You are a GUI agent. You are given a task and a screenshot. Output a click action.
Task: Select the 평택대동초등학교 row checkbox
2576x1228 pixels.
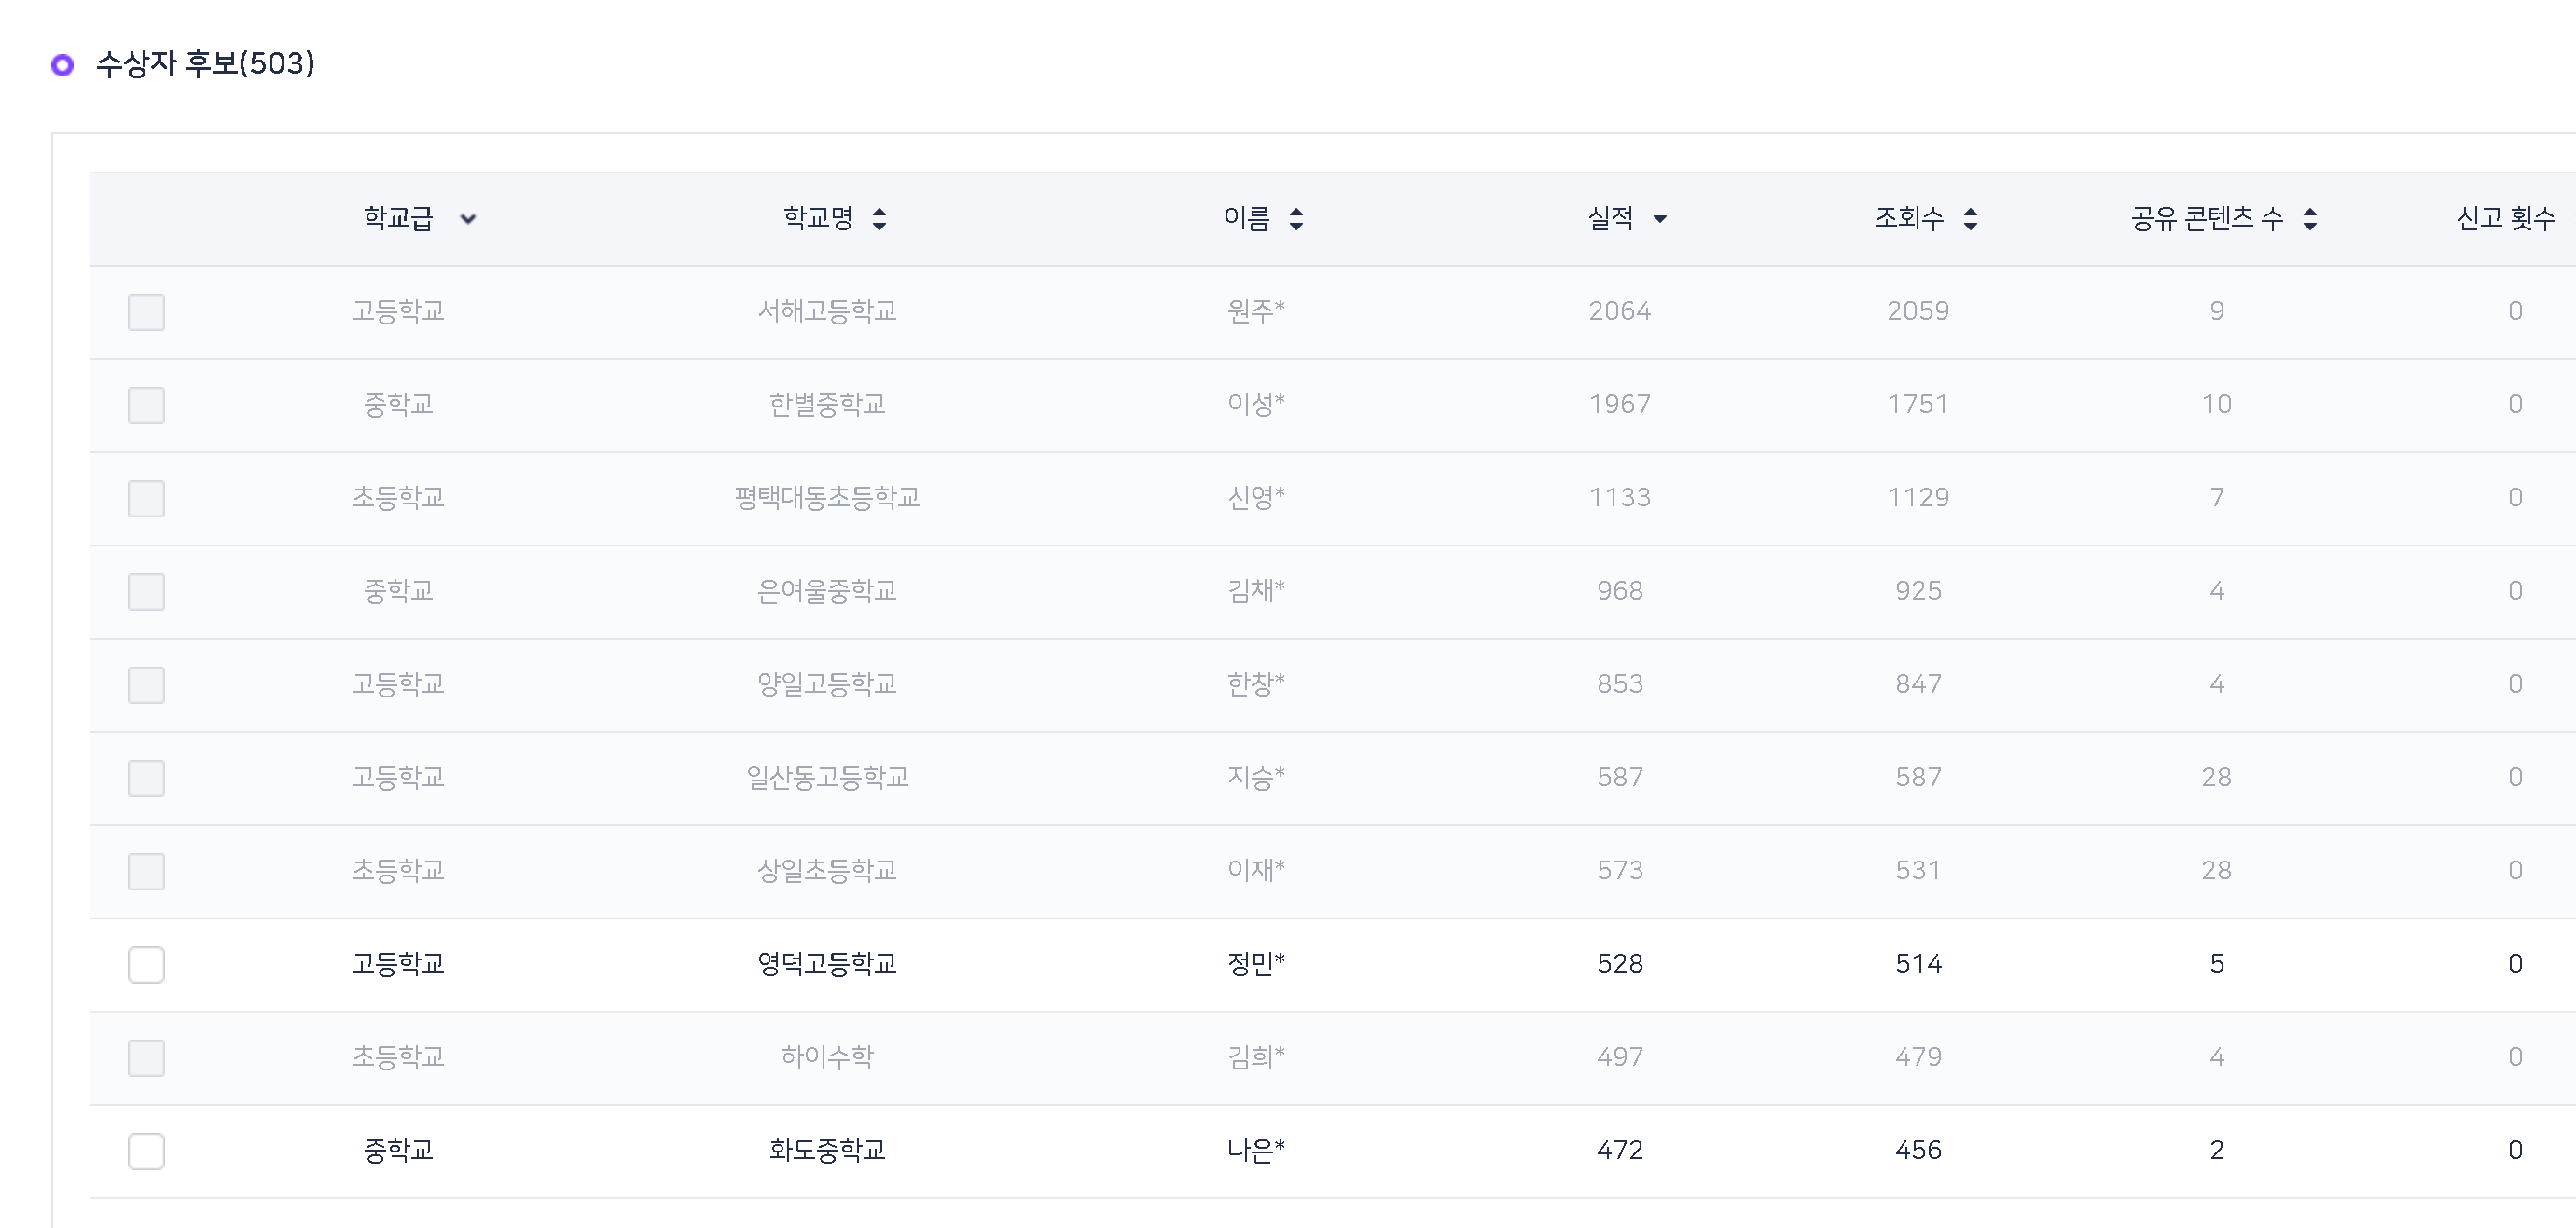click(146, 498)
